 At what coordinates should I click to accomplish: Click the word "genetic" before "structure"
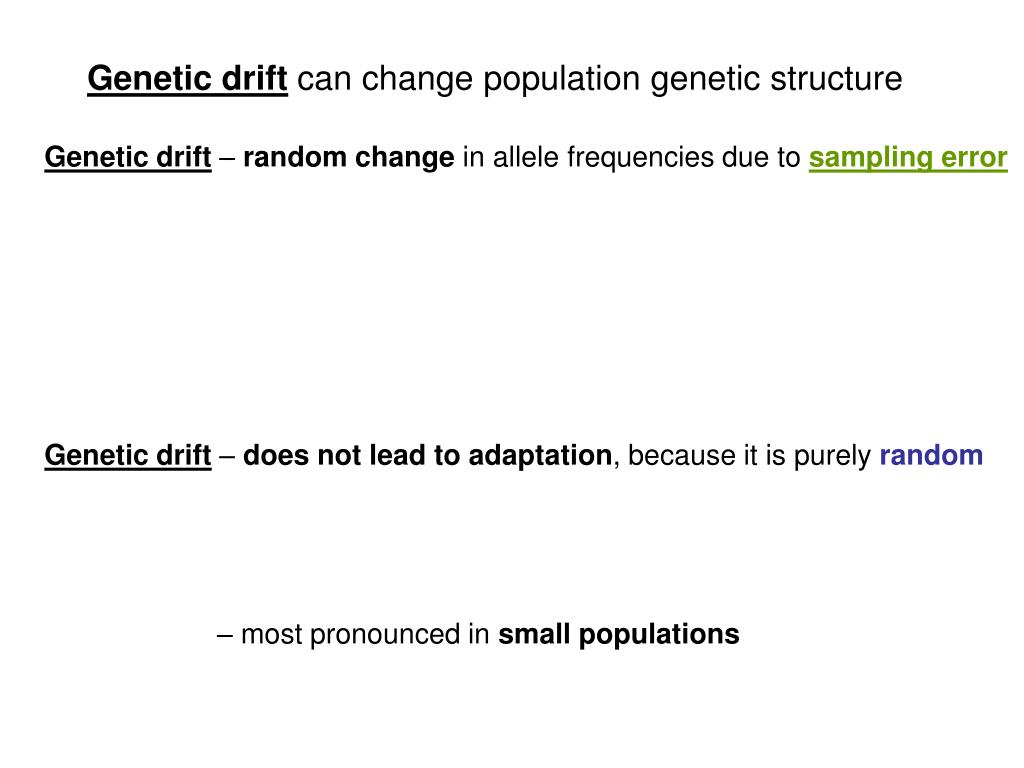click(705, 80)
